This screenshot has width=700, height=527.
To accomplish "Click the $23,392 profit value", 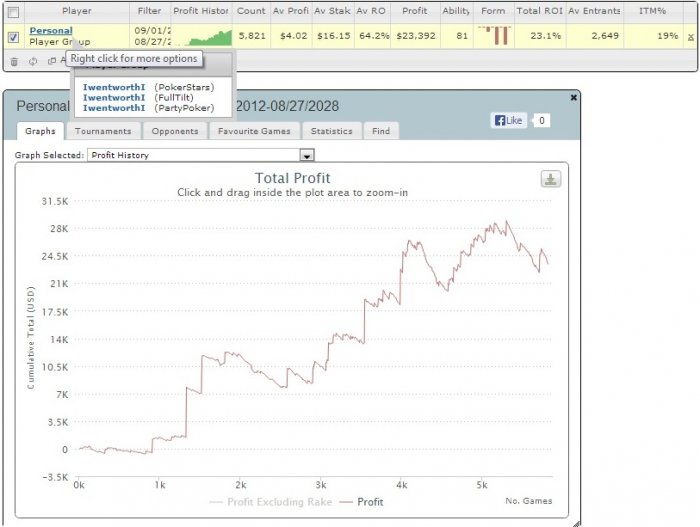I will point(416,36).
